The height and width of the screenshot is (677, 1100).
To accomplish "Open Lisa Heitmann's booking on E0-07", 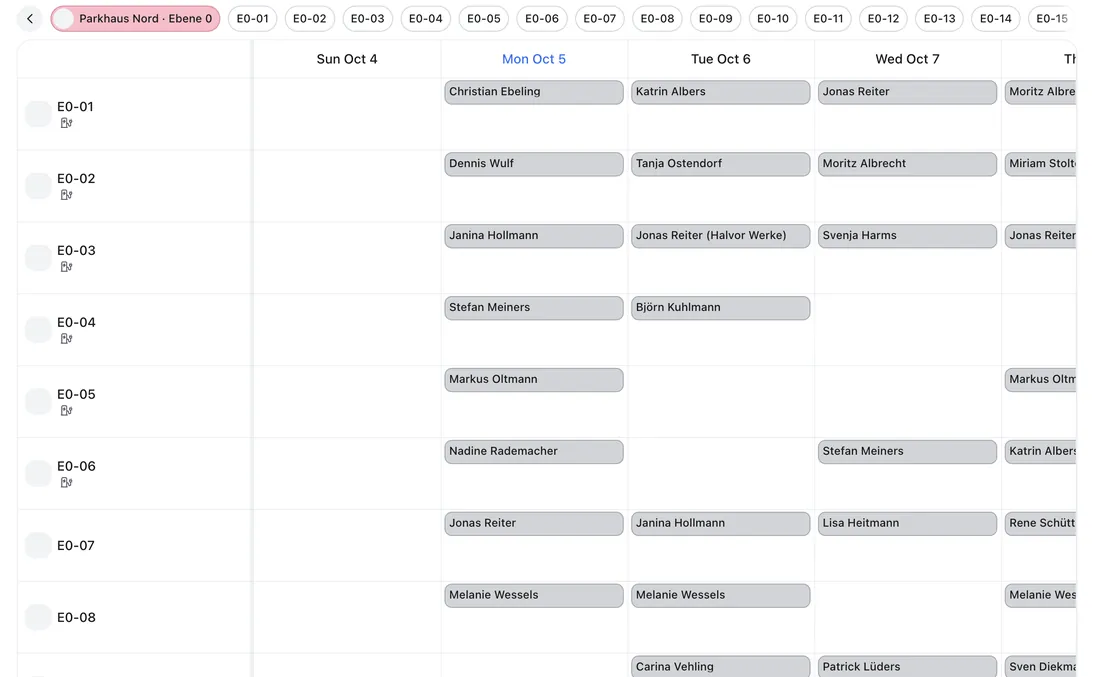I will (907, 523).
